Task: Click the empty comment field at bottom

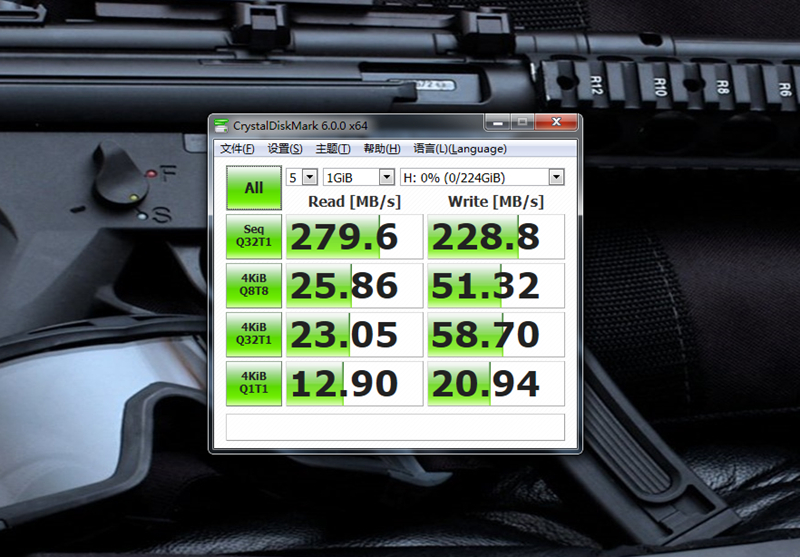Action: point(395,427)
